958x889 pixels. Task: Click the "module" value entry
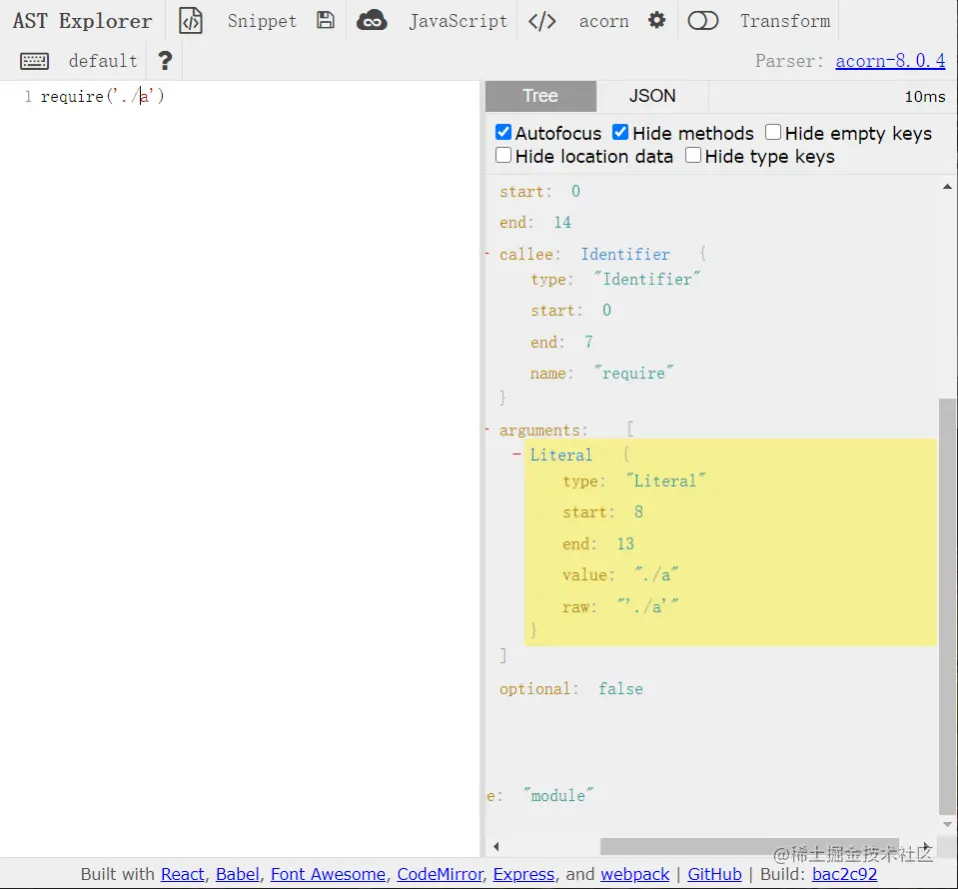558,796
